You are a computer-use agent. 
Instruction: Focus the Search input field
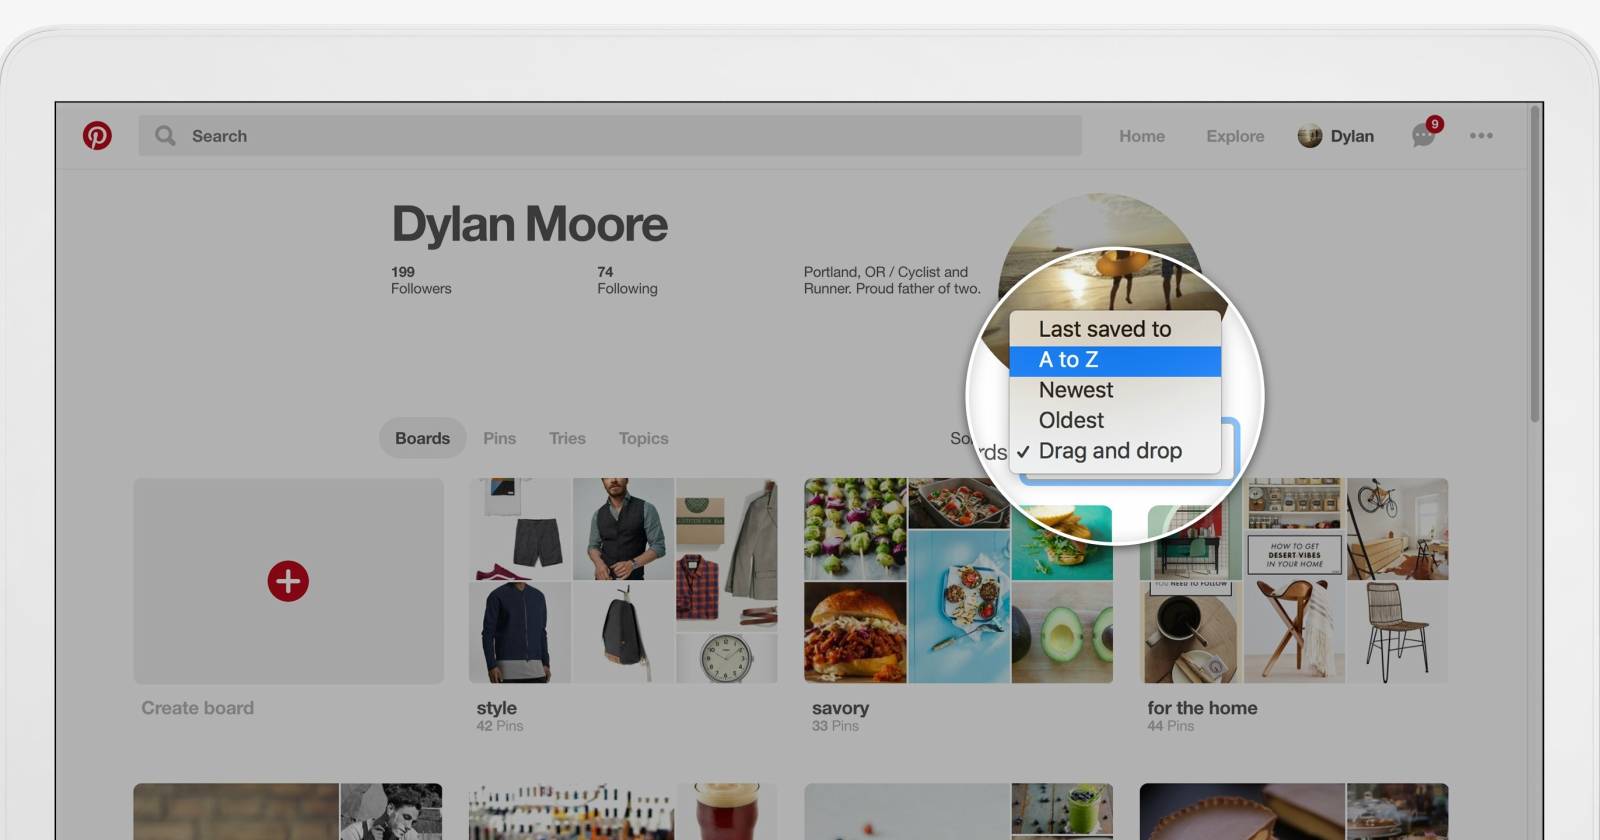point(610,135)
